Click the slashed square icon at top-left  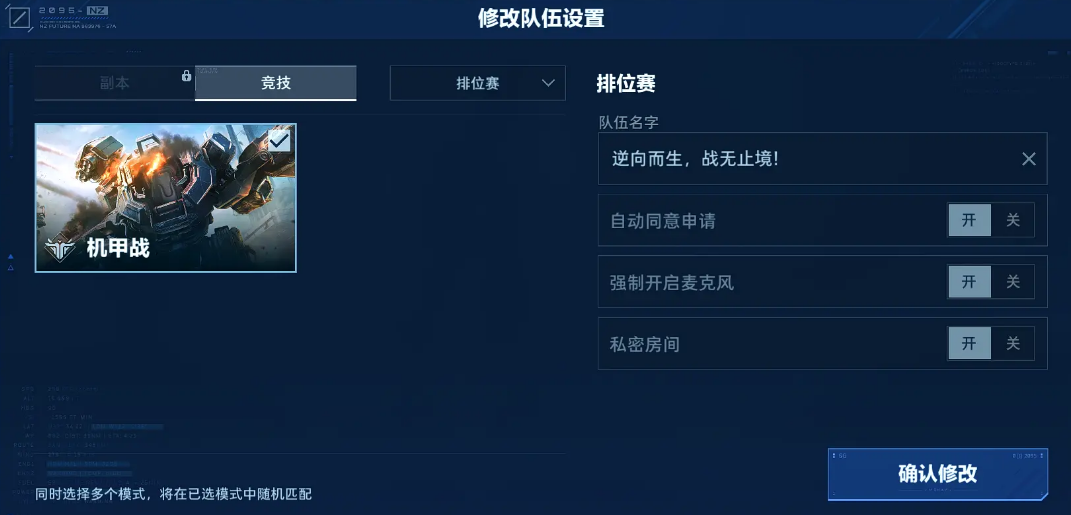19,18
